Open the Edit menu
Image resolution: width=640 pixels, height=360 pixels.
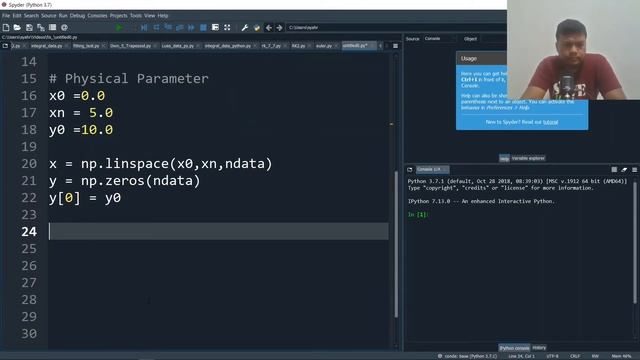point(17,16)
